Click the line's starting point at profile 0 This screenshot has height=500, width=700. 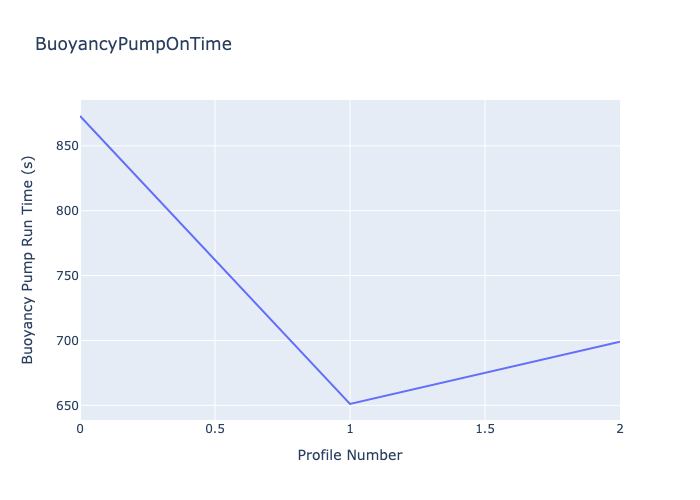click(x=81, y=116)
